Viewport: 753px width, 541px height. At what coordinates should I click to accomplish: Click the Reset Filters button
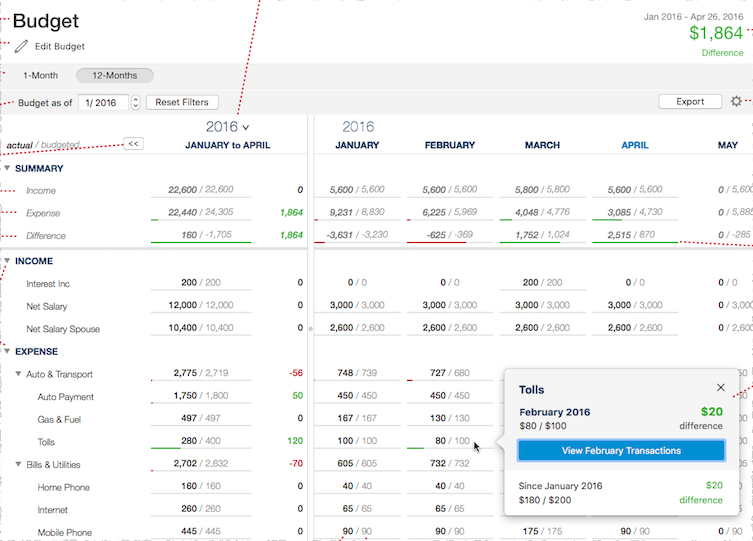182,102
